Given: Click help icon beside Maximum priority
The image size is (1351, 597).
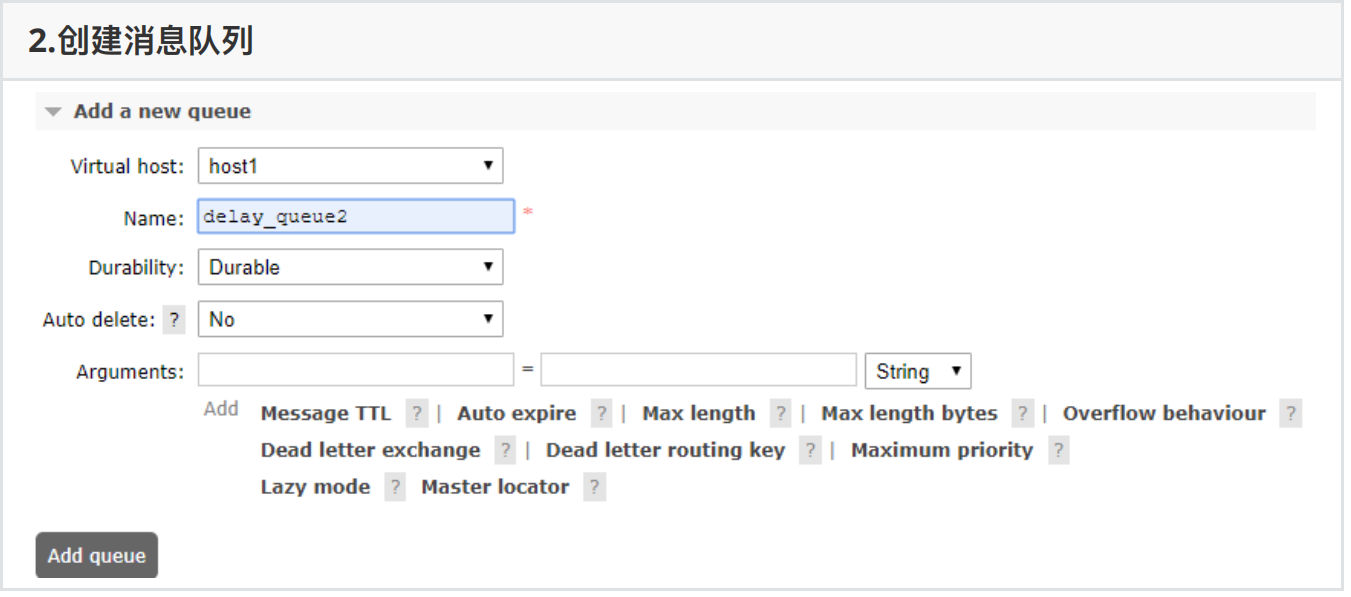Looking at the screenshot, I should click(1058, 451).
